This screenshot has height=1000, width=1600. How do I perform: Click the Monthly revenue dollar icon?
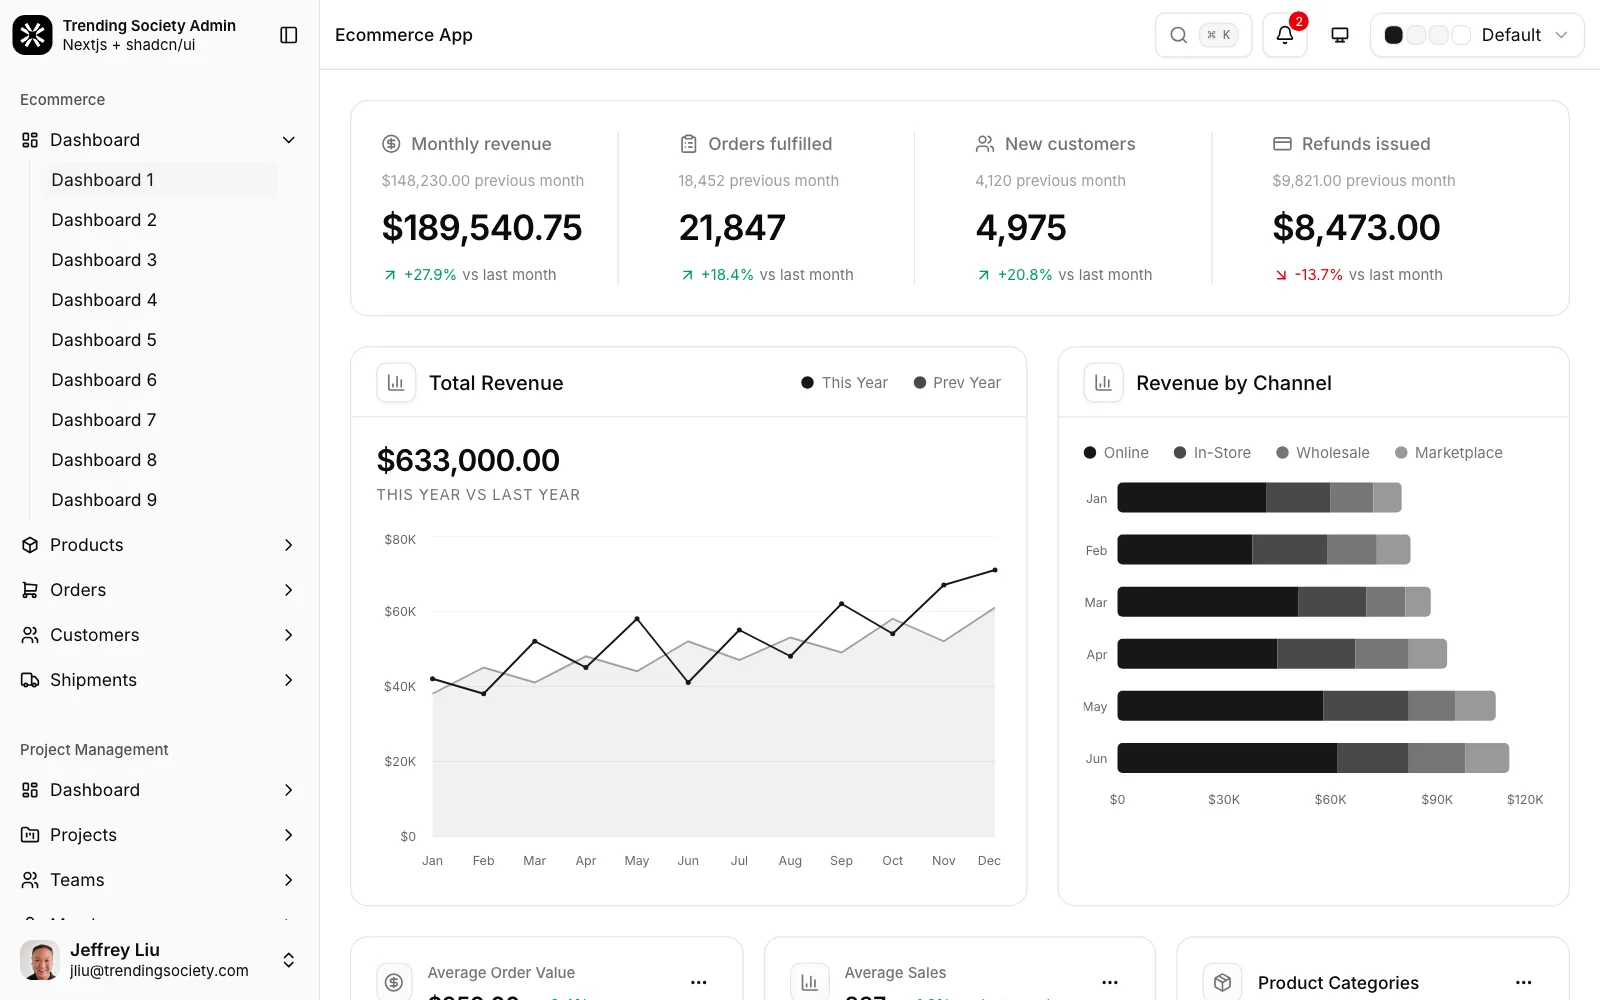tap(391, 144)
